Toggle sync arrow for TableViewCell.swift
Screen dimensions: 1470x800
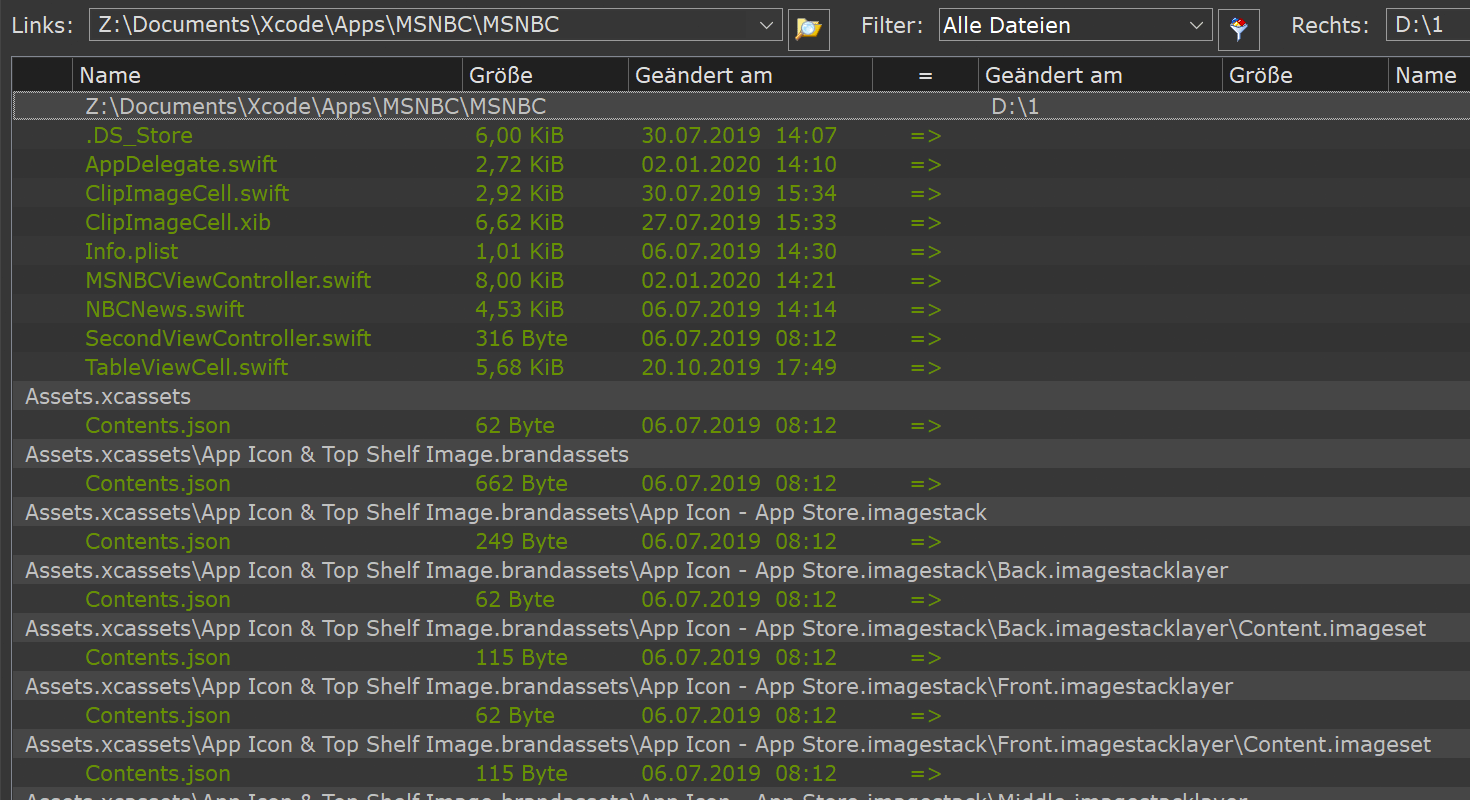(926, 367)
